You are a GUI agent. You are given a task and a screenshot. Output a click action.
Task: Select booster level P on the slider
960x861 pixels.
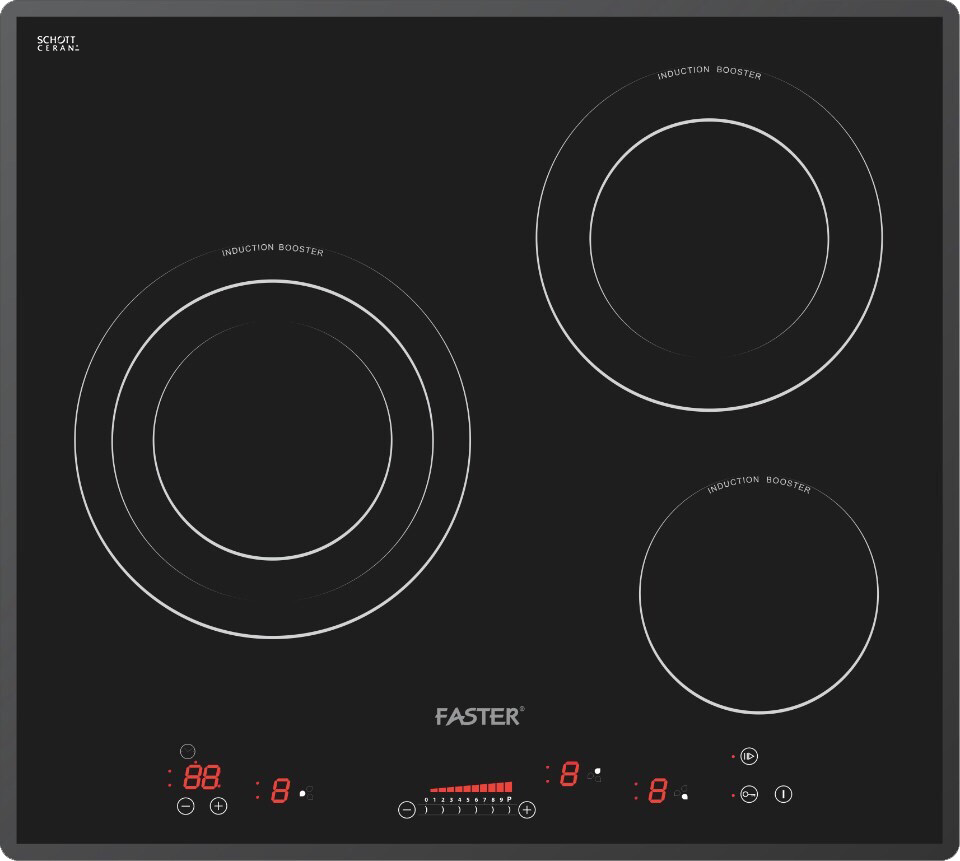tap(509, 800)
